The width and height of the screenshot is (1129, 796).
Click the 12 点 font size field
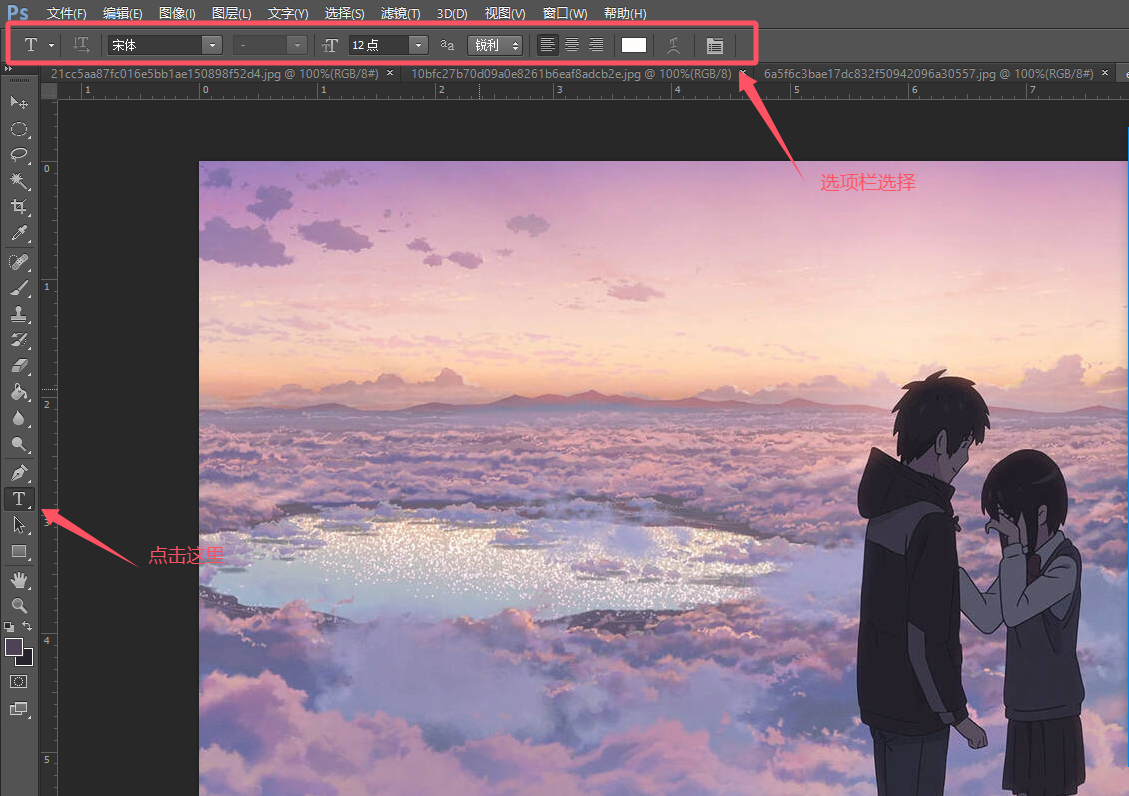tap(379, 45)
